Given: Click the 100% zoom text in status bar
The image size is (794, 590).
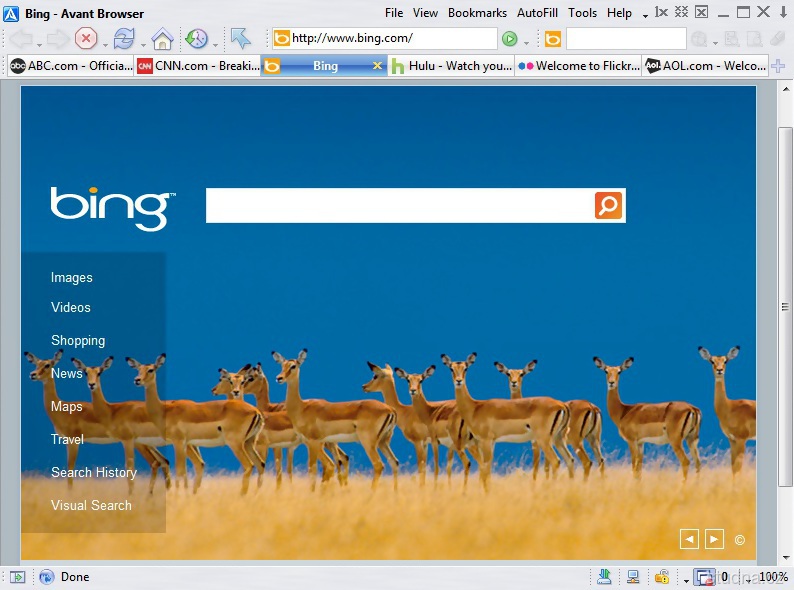Looking at the screenshot, I should (x=773, y=577).
